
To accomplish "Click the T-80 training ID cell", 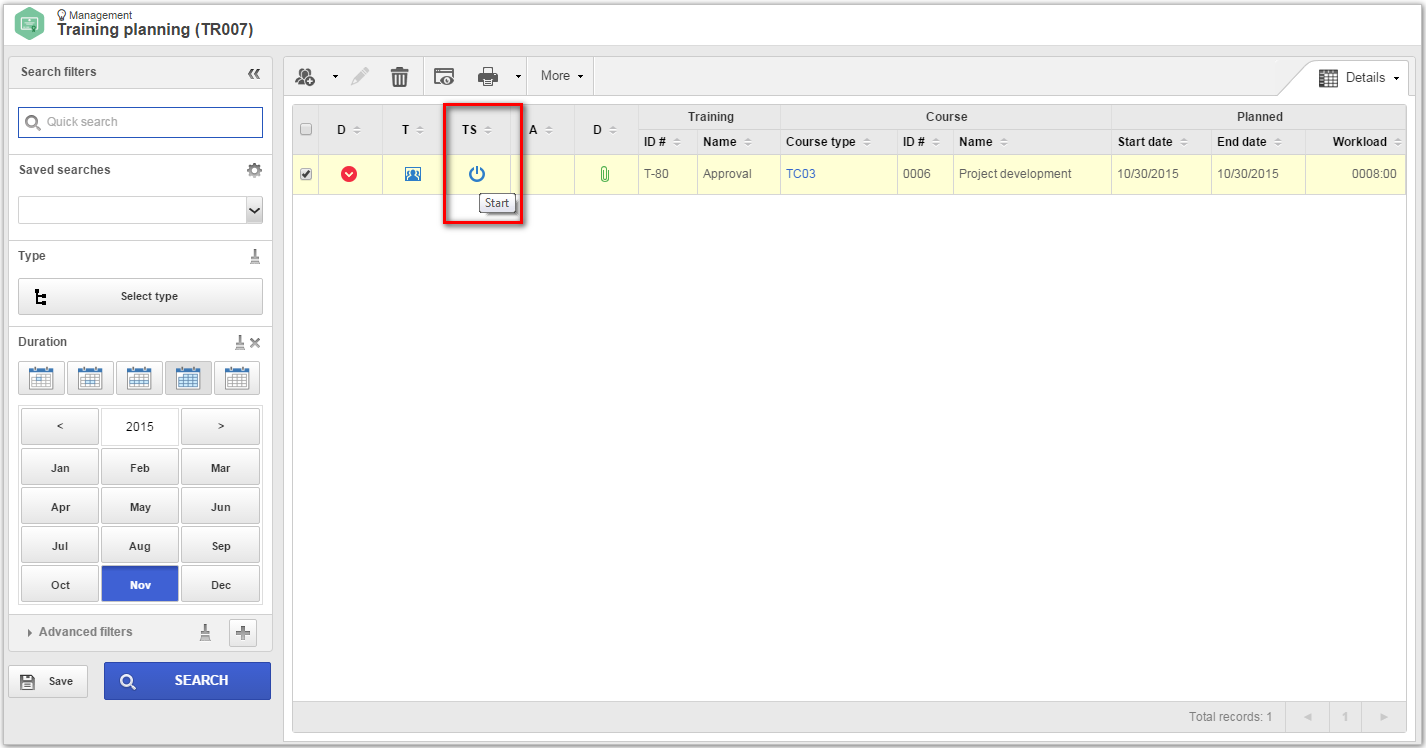I will pos(668,174).
